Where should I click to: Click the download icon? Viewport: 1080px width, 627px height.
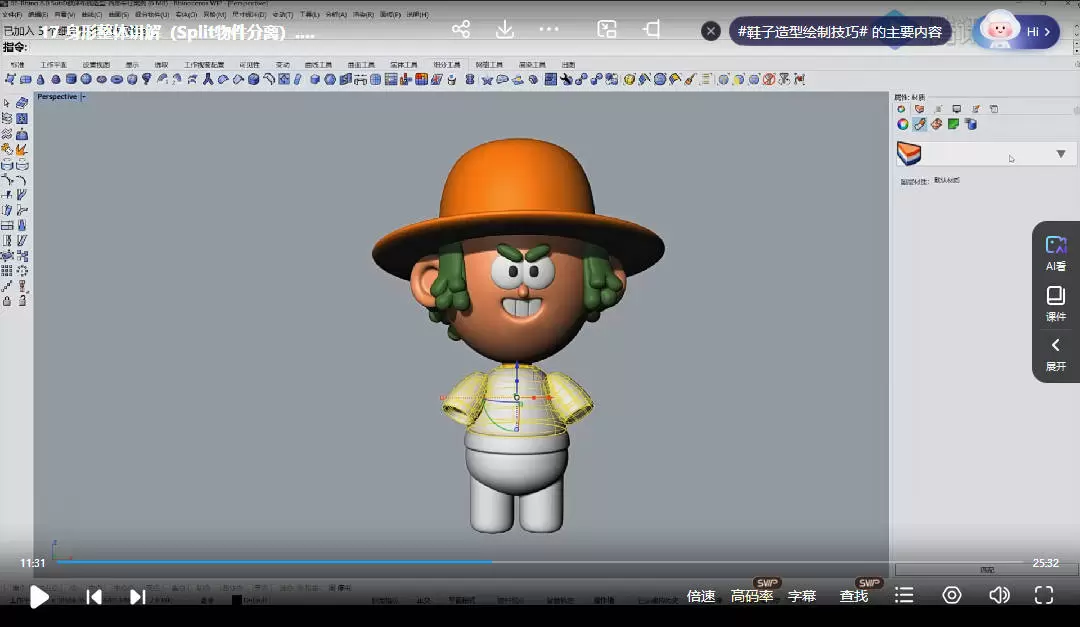[505, 30]
